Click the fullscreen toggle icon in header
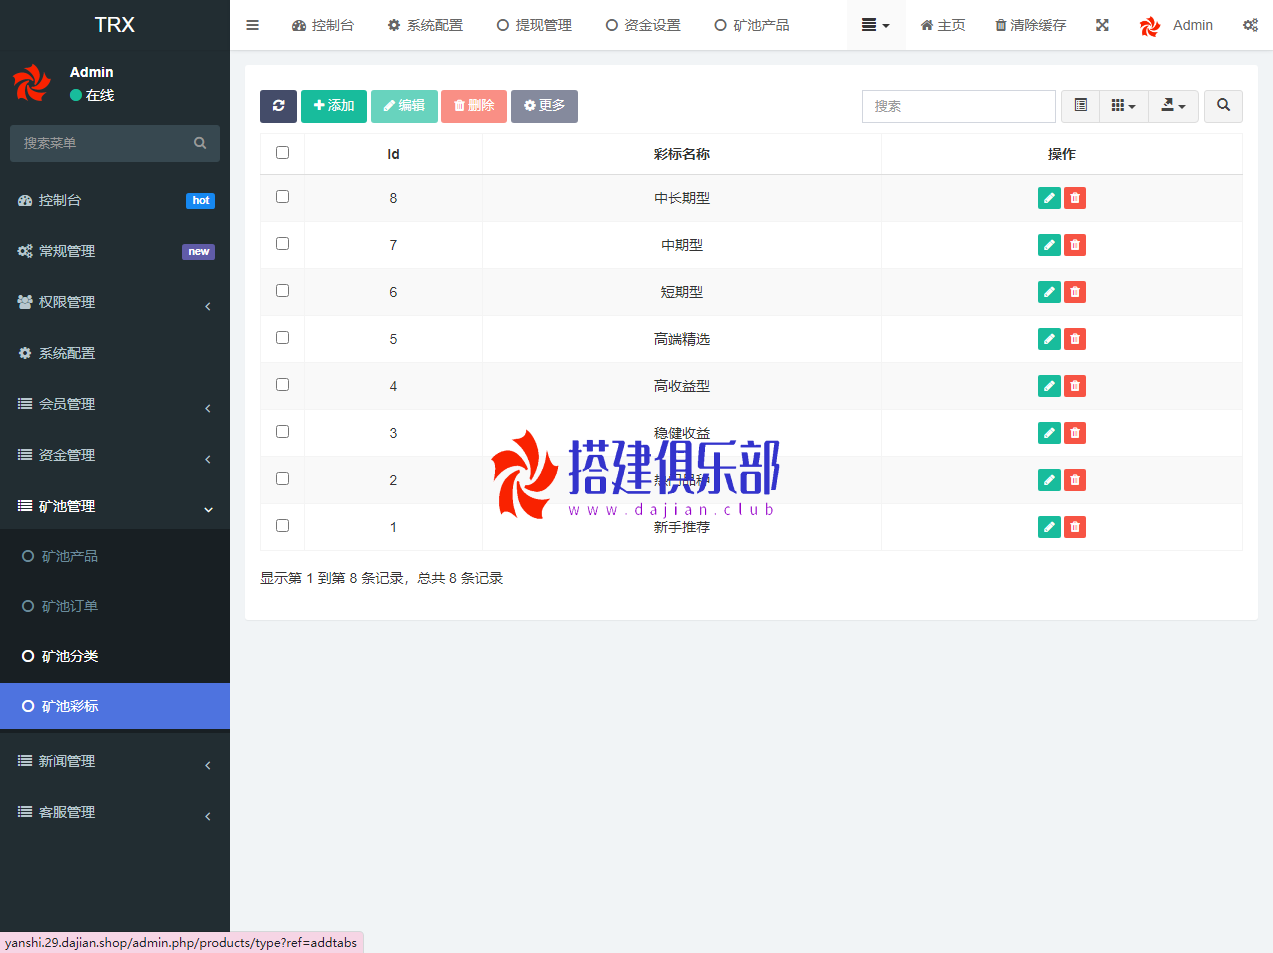Viewport: 1273px width, 953px height. (1102, 25)
